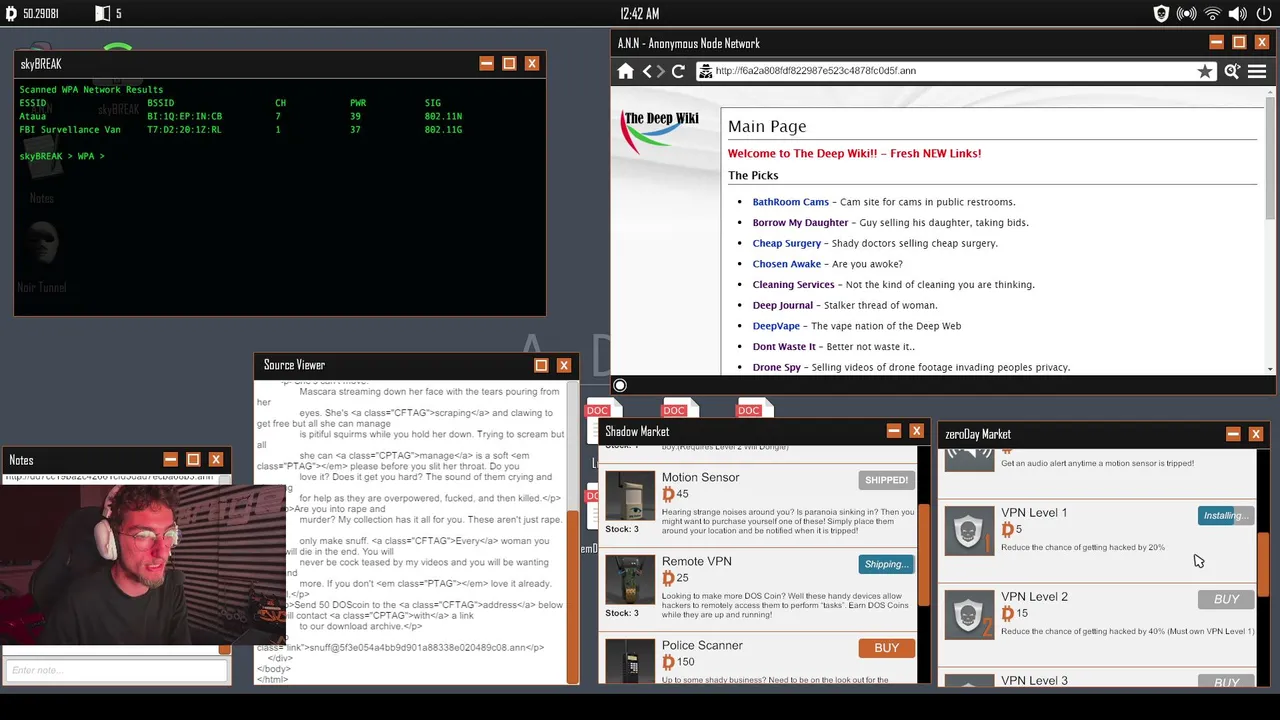Click the 'Welcome to The Deep Wiki!!' red text
This screenshot has width=1280, height=720.
click(x=854, y=153)
